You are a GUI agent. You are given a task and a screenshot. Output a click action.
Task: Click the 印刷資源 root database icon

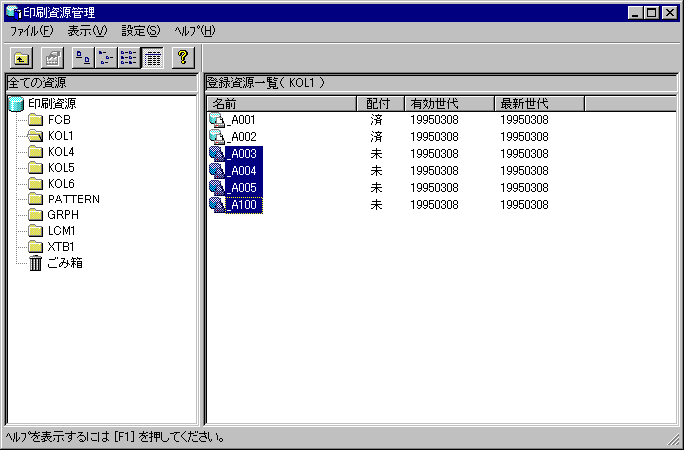pyautogui.click(x=16, y=104)
